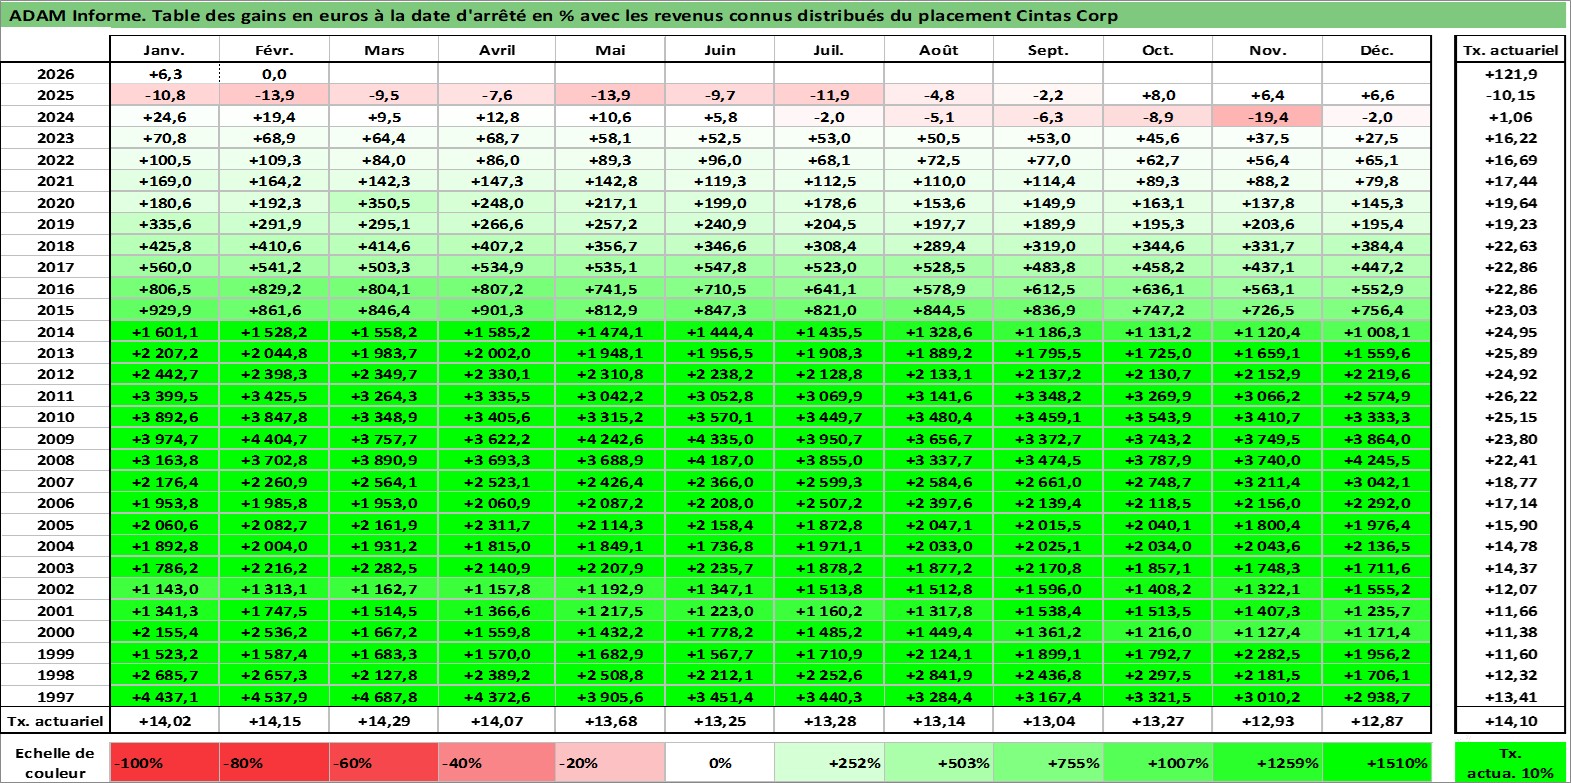Select the Mai column header
This screenshot has width=1571, height=783.
tap(610, 50)
